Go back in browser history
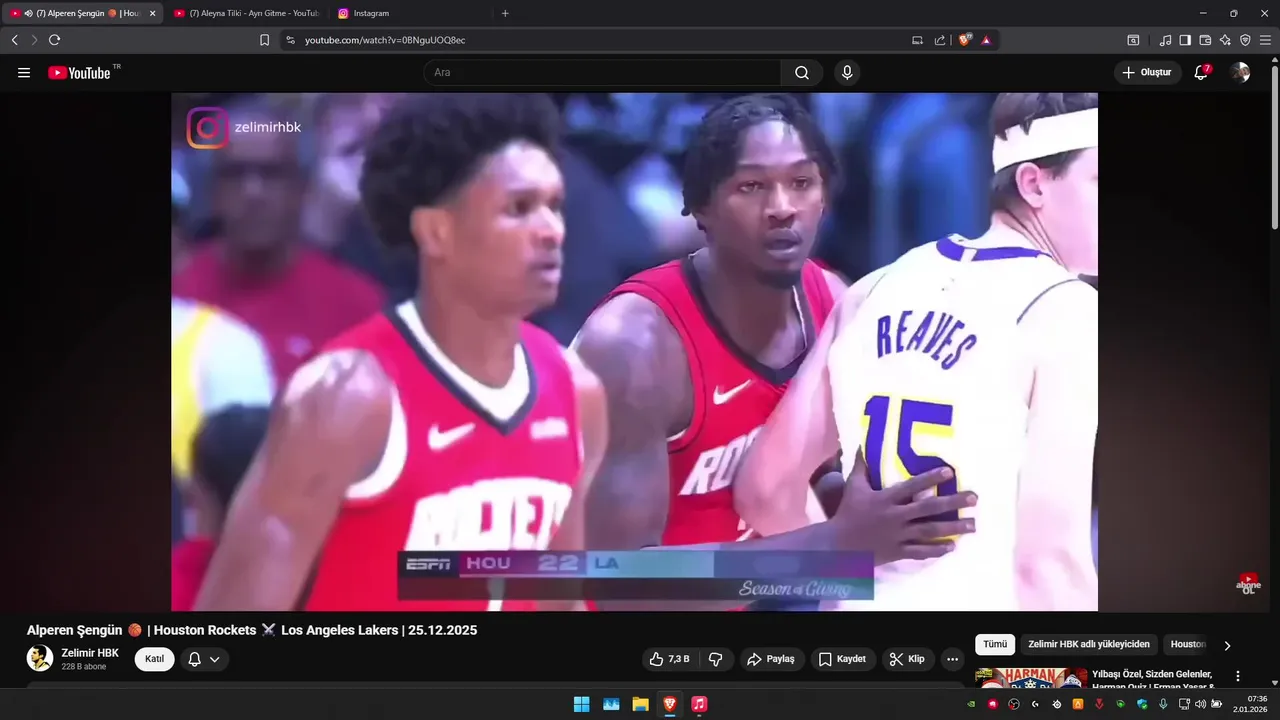 [14, 40]
